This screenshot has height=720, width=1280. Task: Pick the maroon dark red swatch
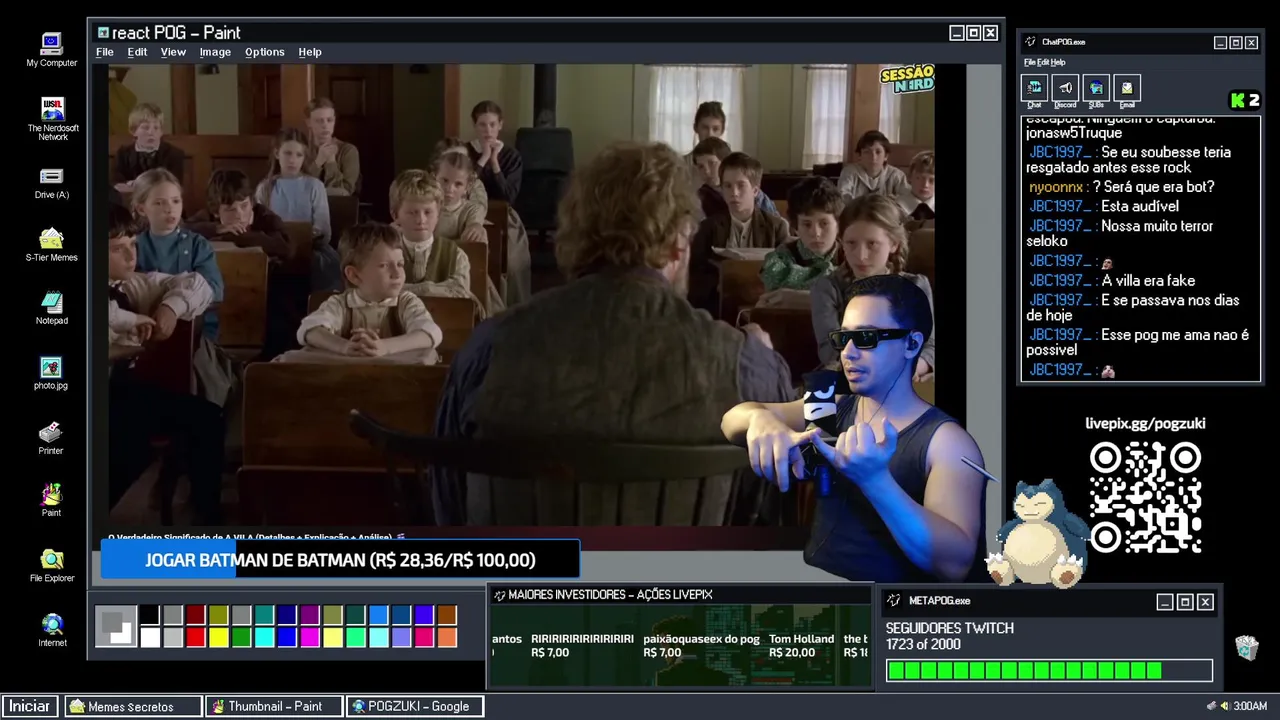[196, 616]
